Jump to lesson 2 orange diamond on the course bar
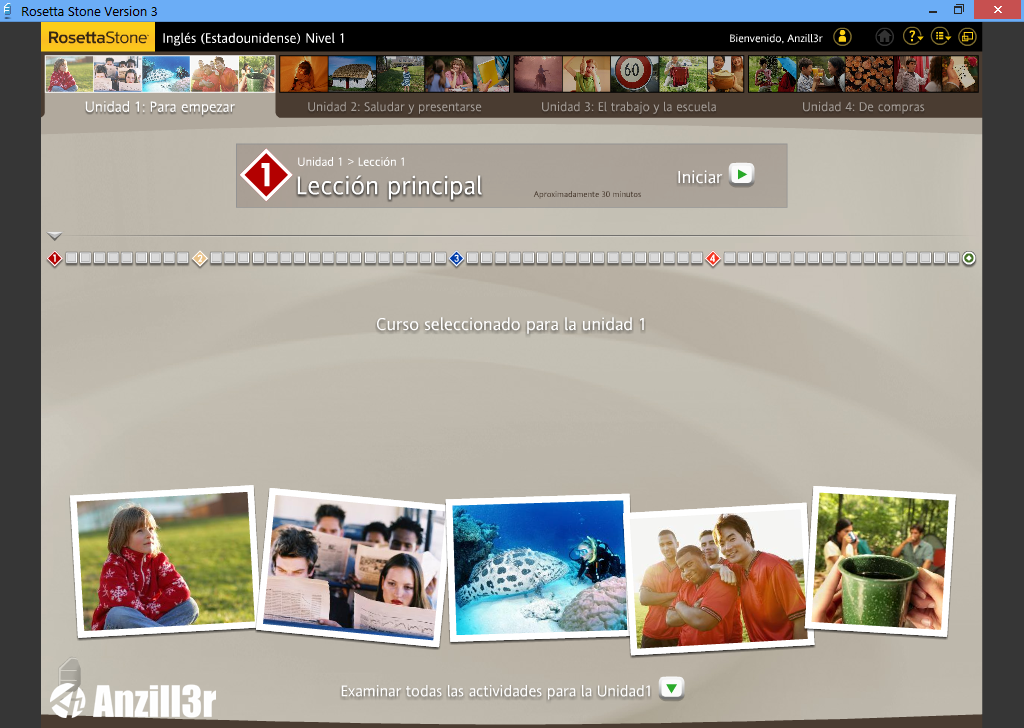Screen dimensions: 1024x728 pyautogui.click(x=200, y=259)
